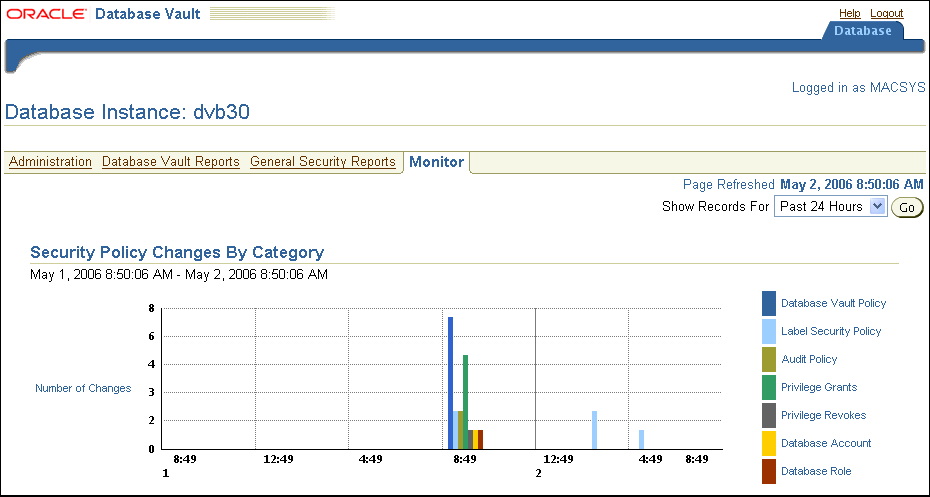
Task: Open the Privilege Grants legend link
Action: coord(818,387)
